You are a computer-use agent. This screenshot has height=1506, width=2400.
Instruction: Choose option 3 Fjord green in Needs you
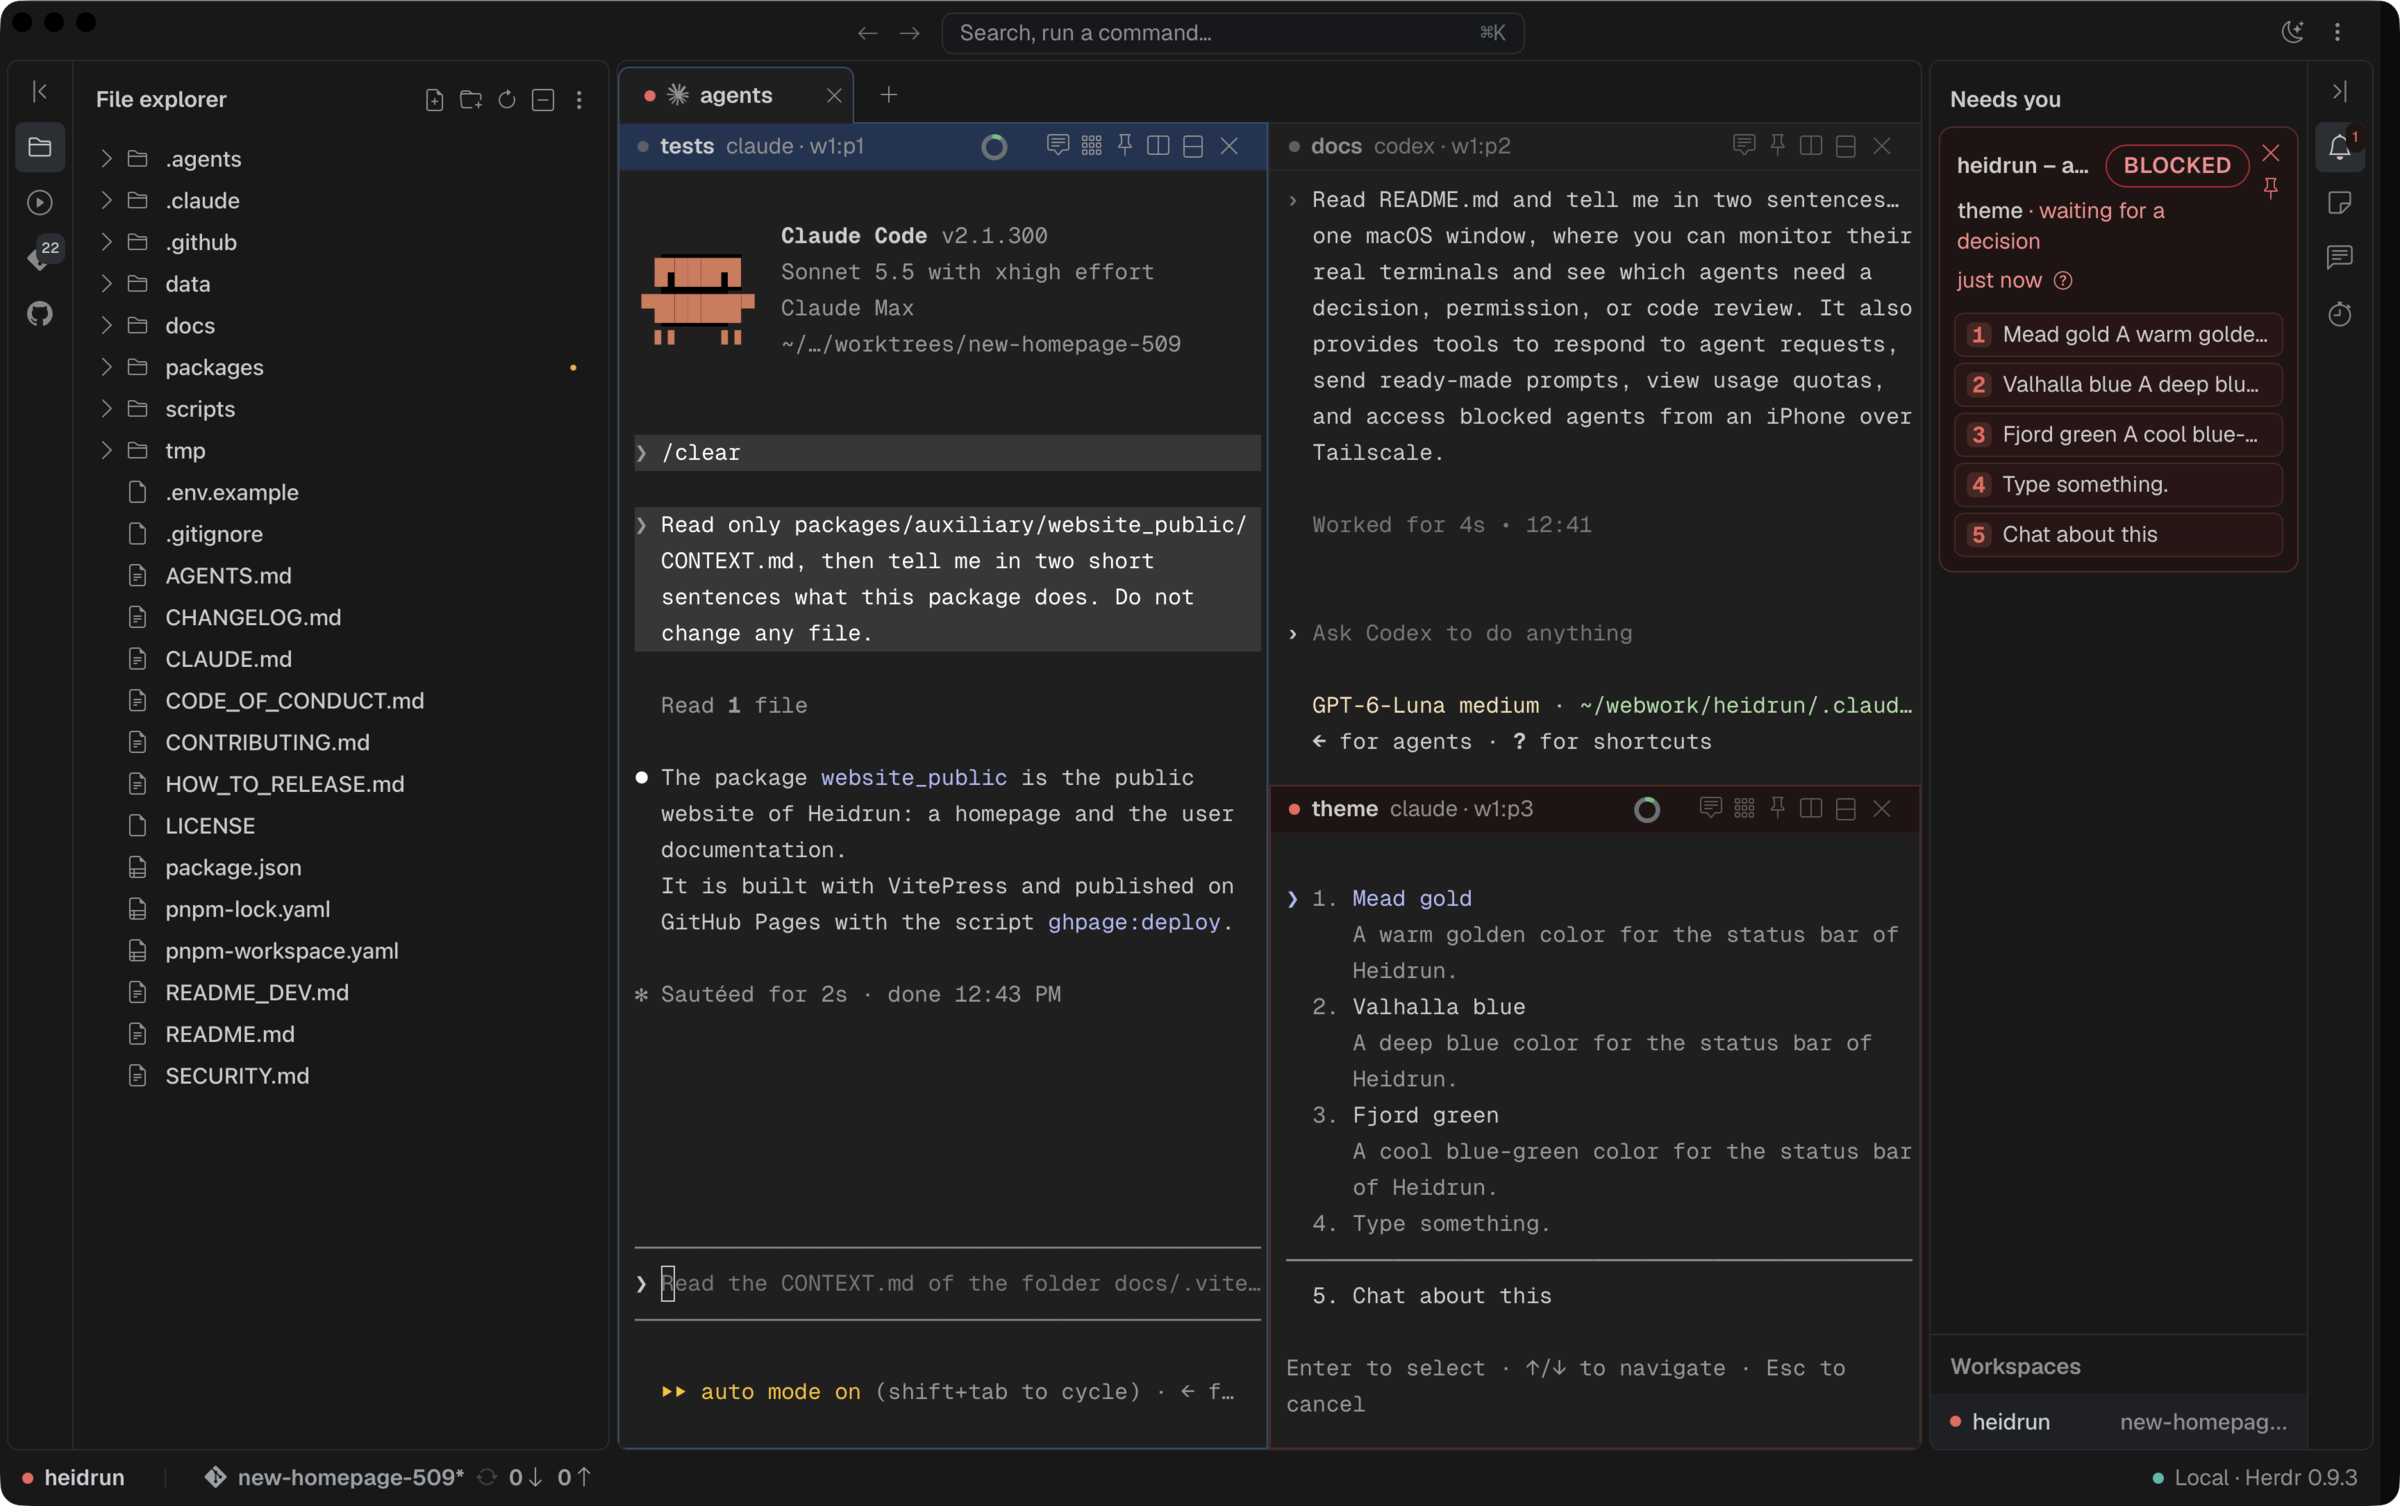click(2117, 434)
